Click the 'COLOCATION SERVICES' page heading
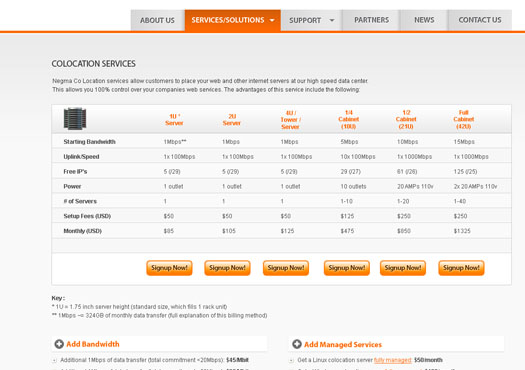Image resolution: width=525 pixels, height=370 pixels. pyautogui.click(x=93, y=64)
